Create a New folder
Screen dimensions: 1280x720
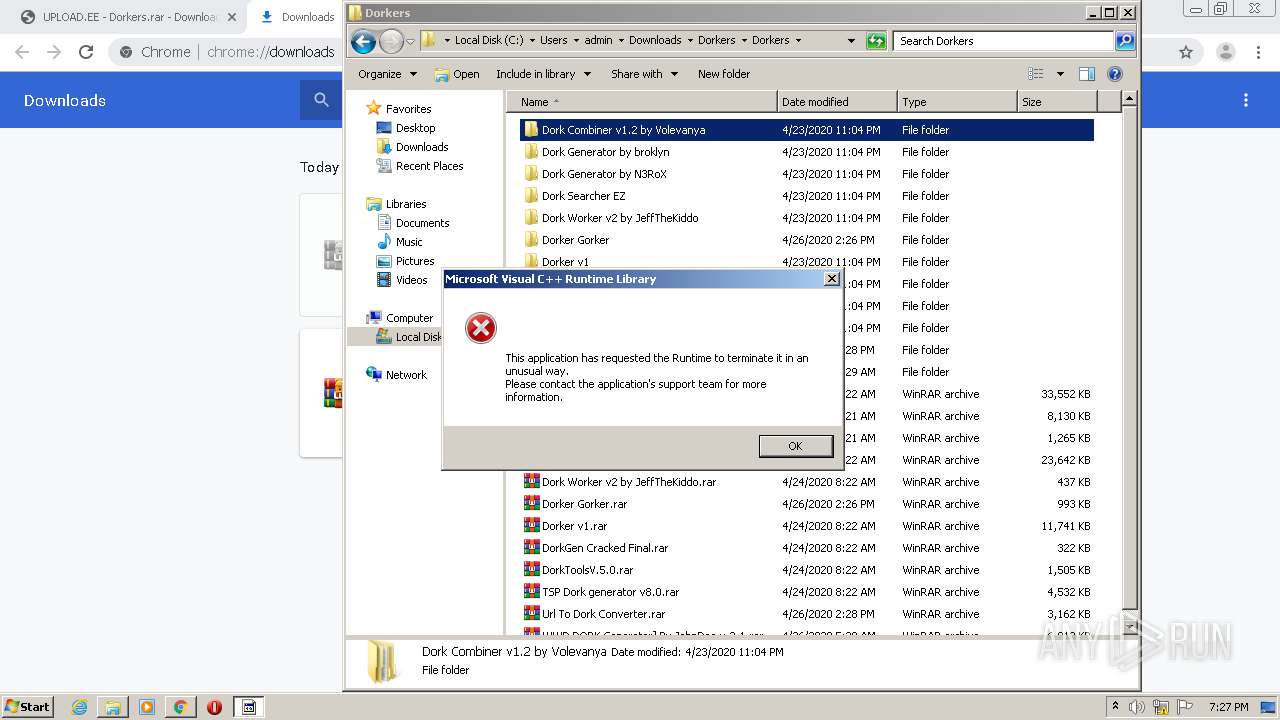click(724, 74)
